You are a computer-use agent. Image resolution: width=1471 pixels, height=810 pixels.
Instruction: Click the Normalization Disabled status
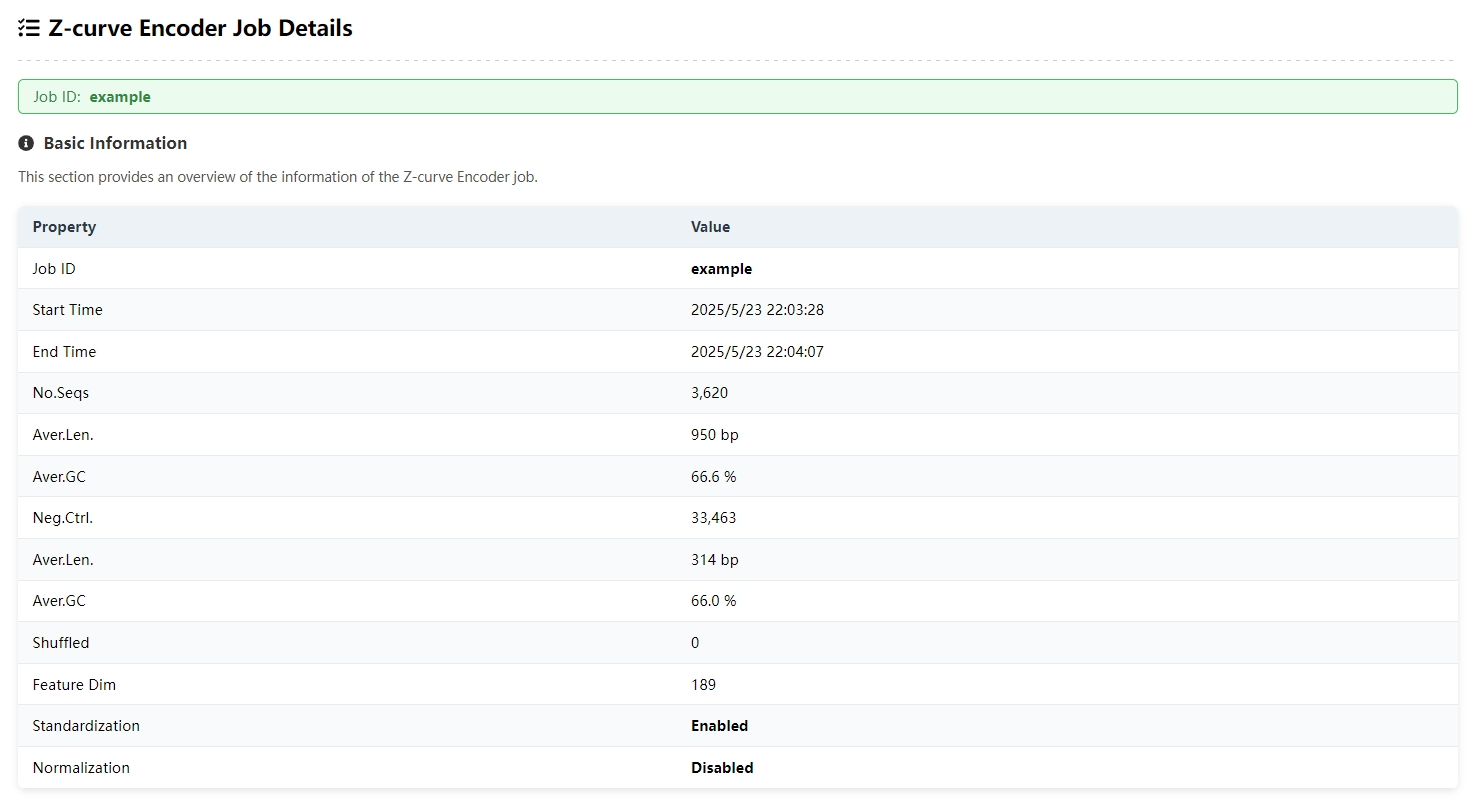(x=722, y=768)
